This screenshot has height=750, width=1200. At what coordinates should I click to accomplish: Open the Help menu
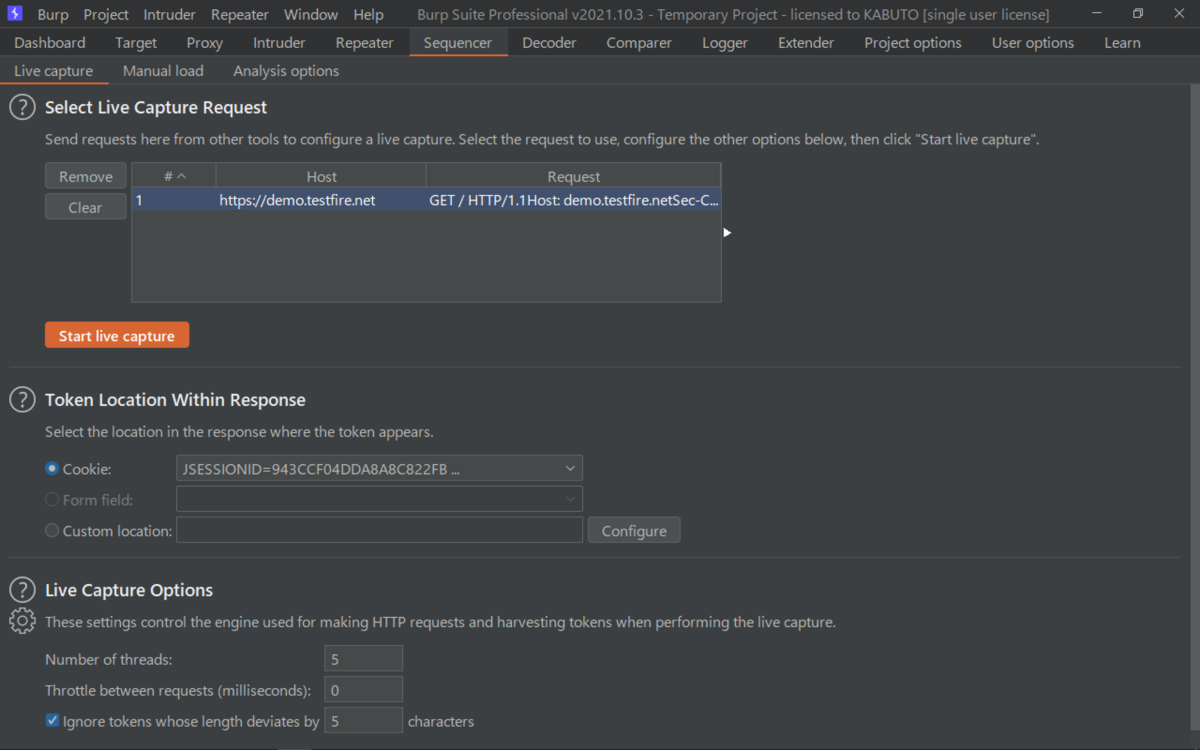368,14
